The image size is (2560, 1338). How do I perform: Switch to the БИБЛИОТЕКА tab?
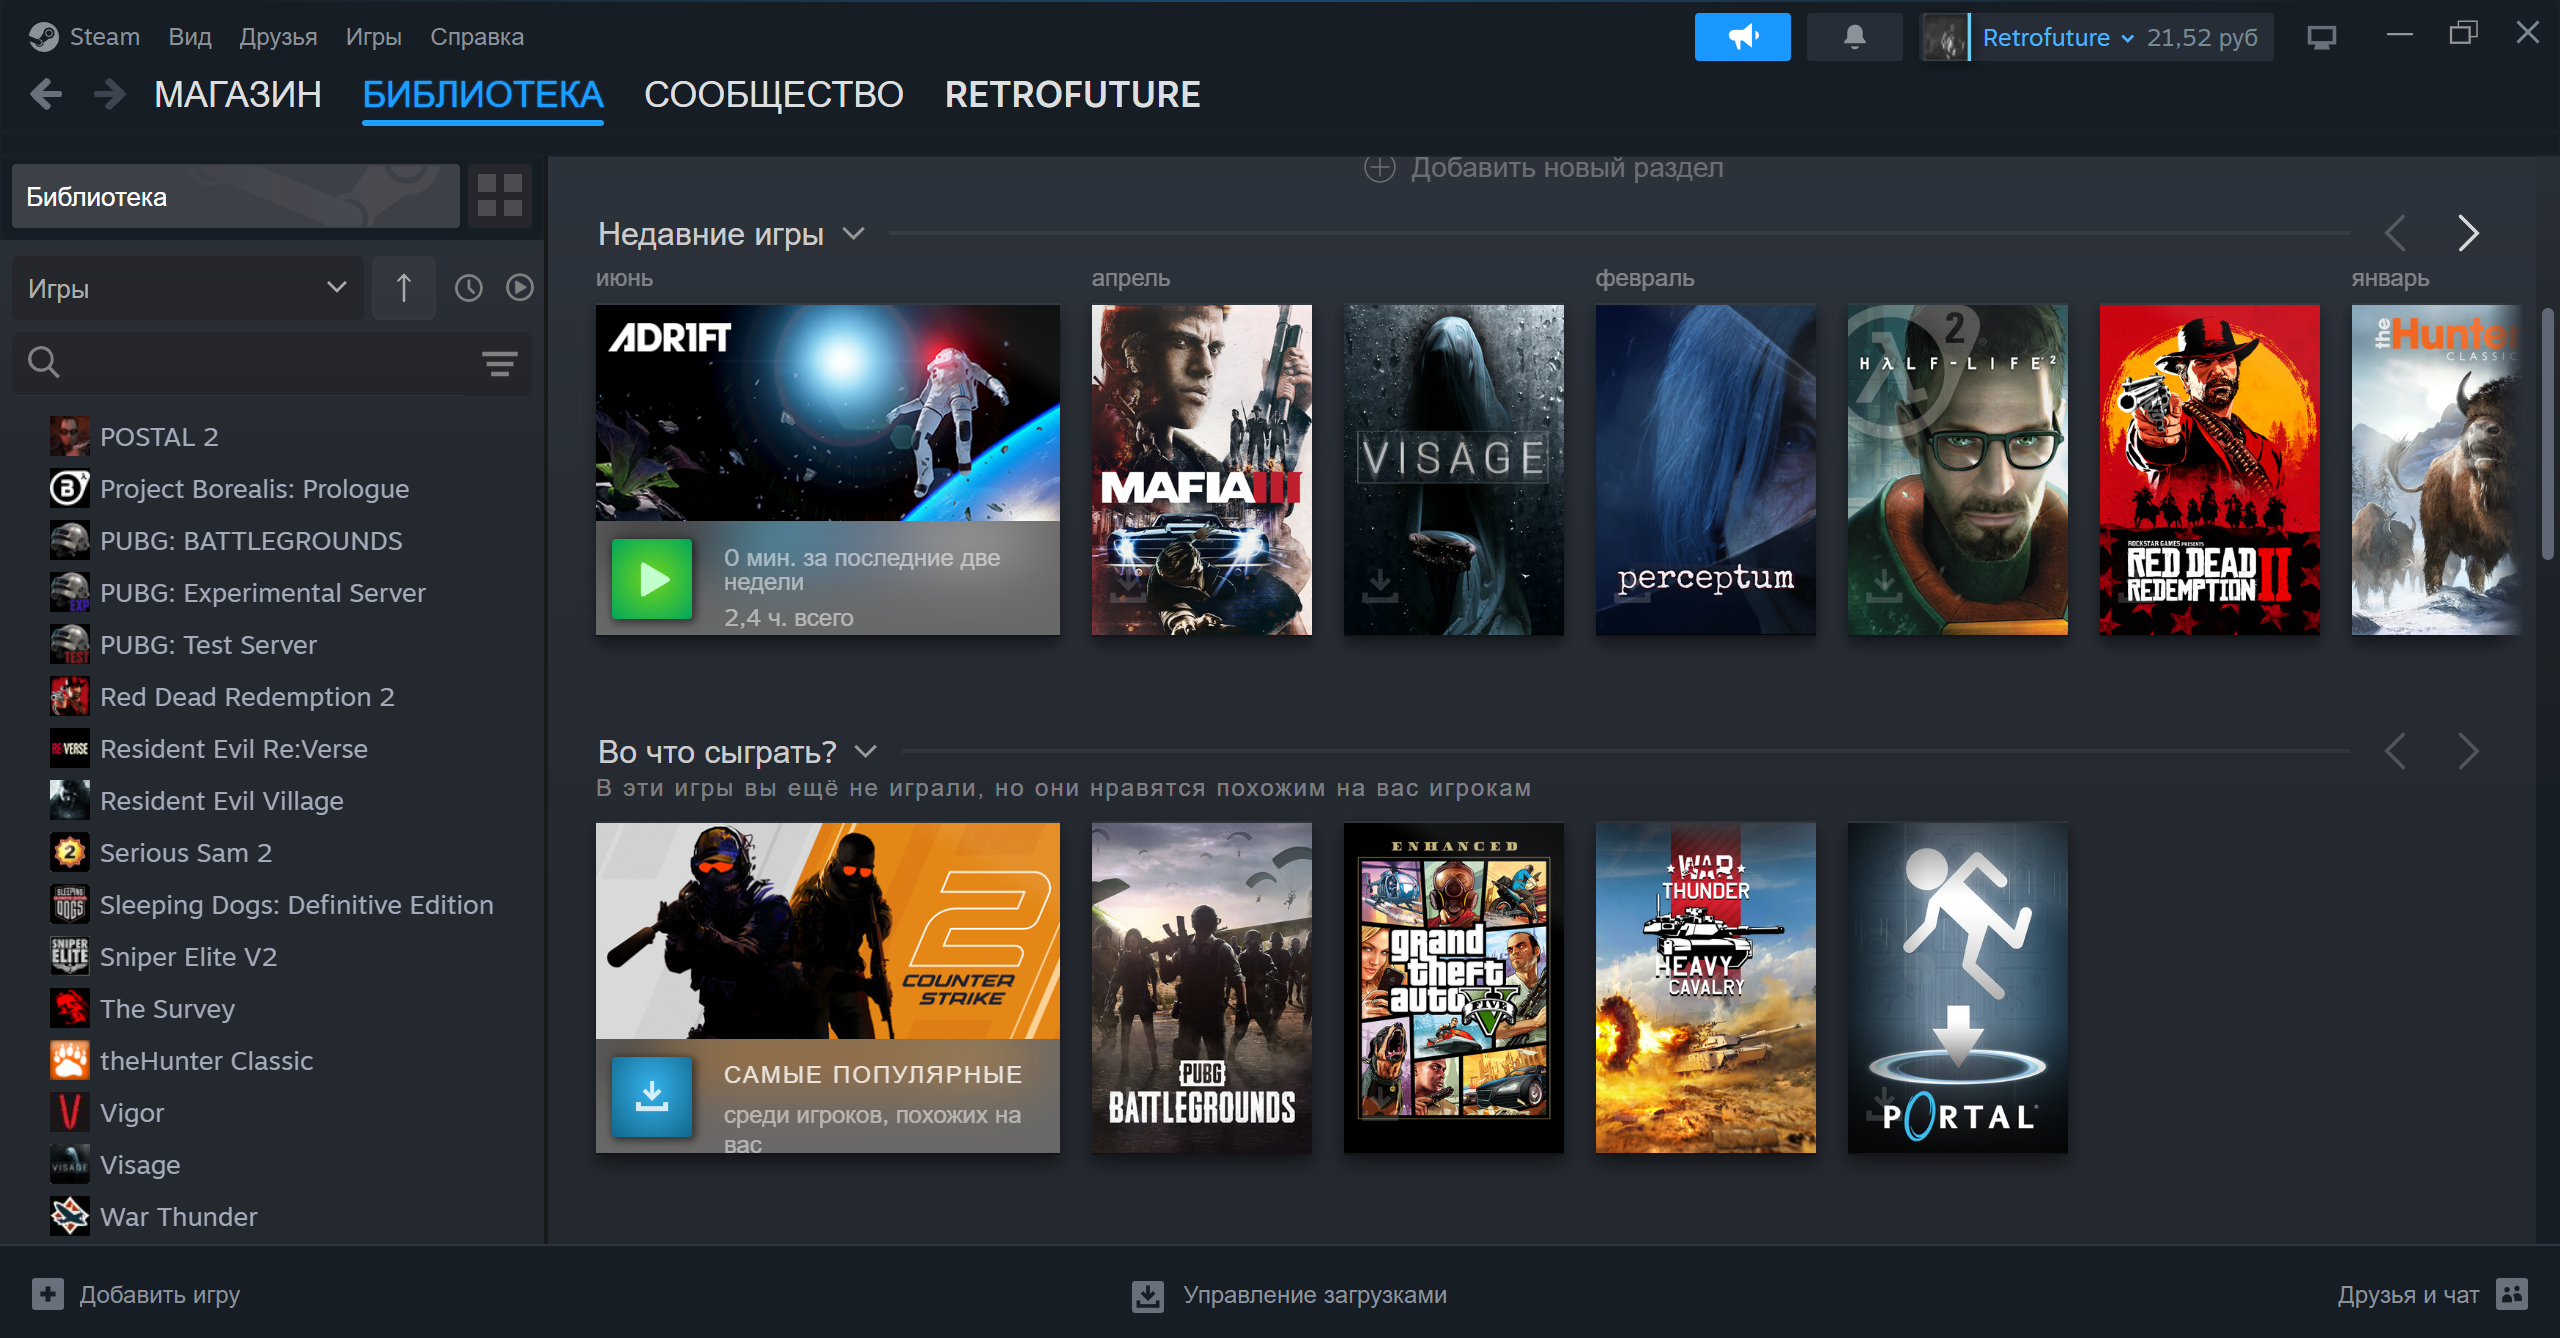(483, 94)
